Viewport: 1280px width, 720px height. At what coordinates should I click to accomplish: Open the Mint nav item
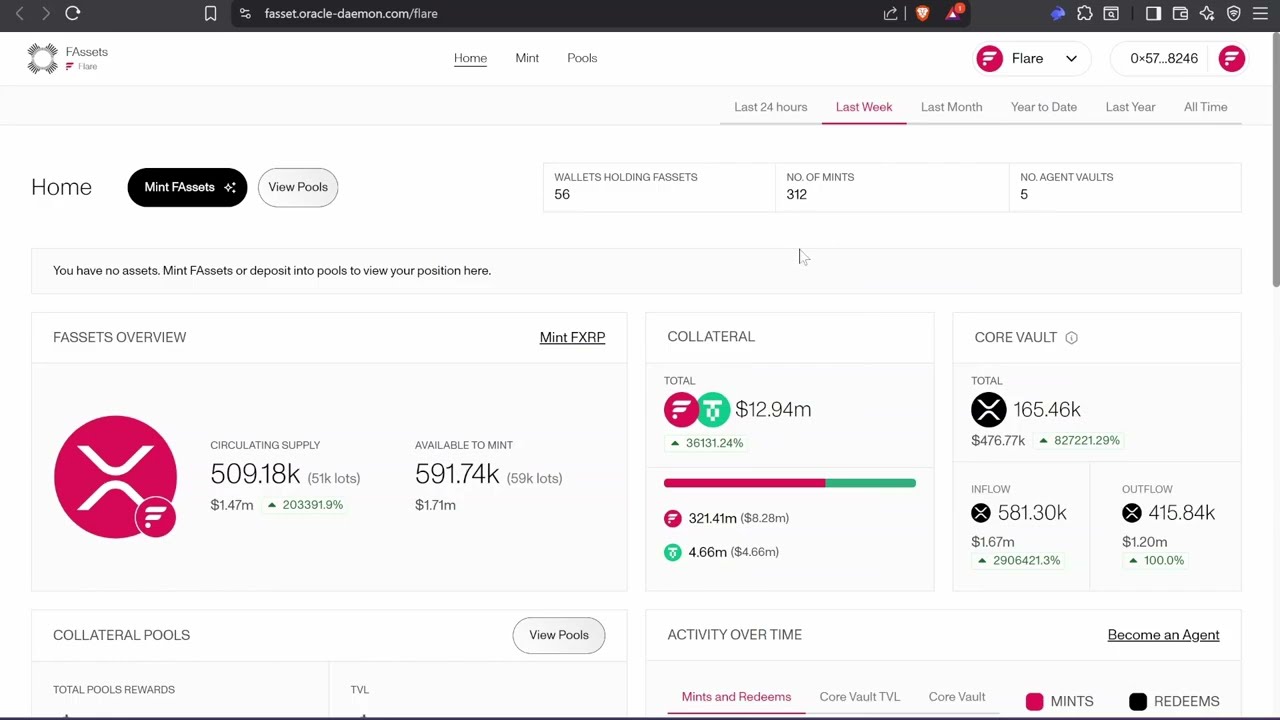coord(527,58)
